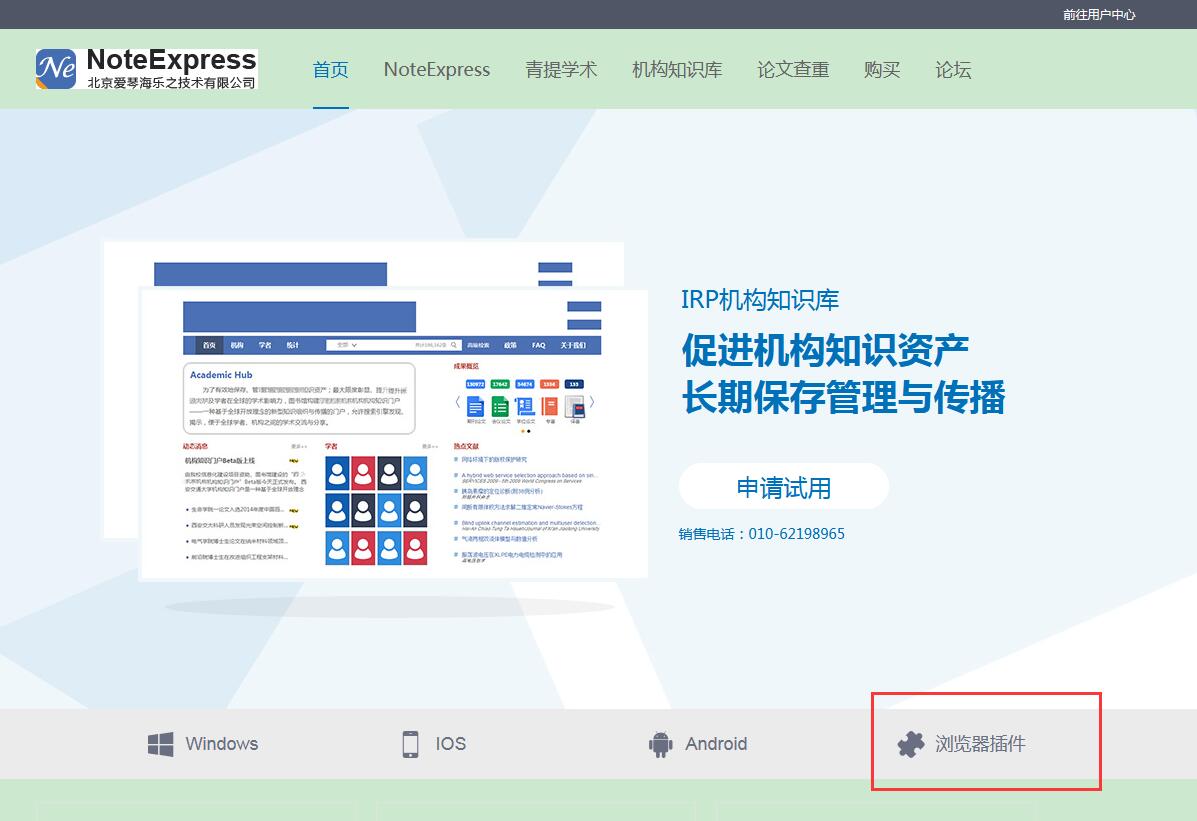
Task: Click the iOS phone icon
Action: (410, 744)
